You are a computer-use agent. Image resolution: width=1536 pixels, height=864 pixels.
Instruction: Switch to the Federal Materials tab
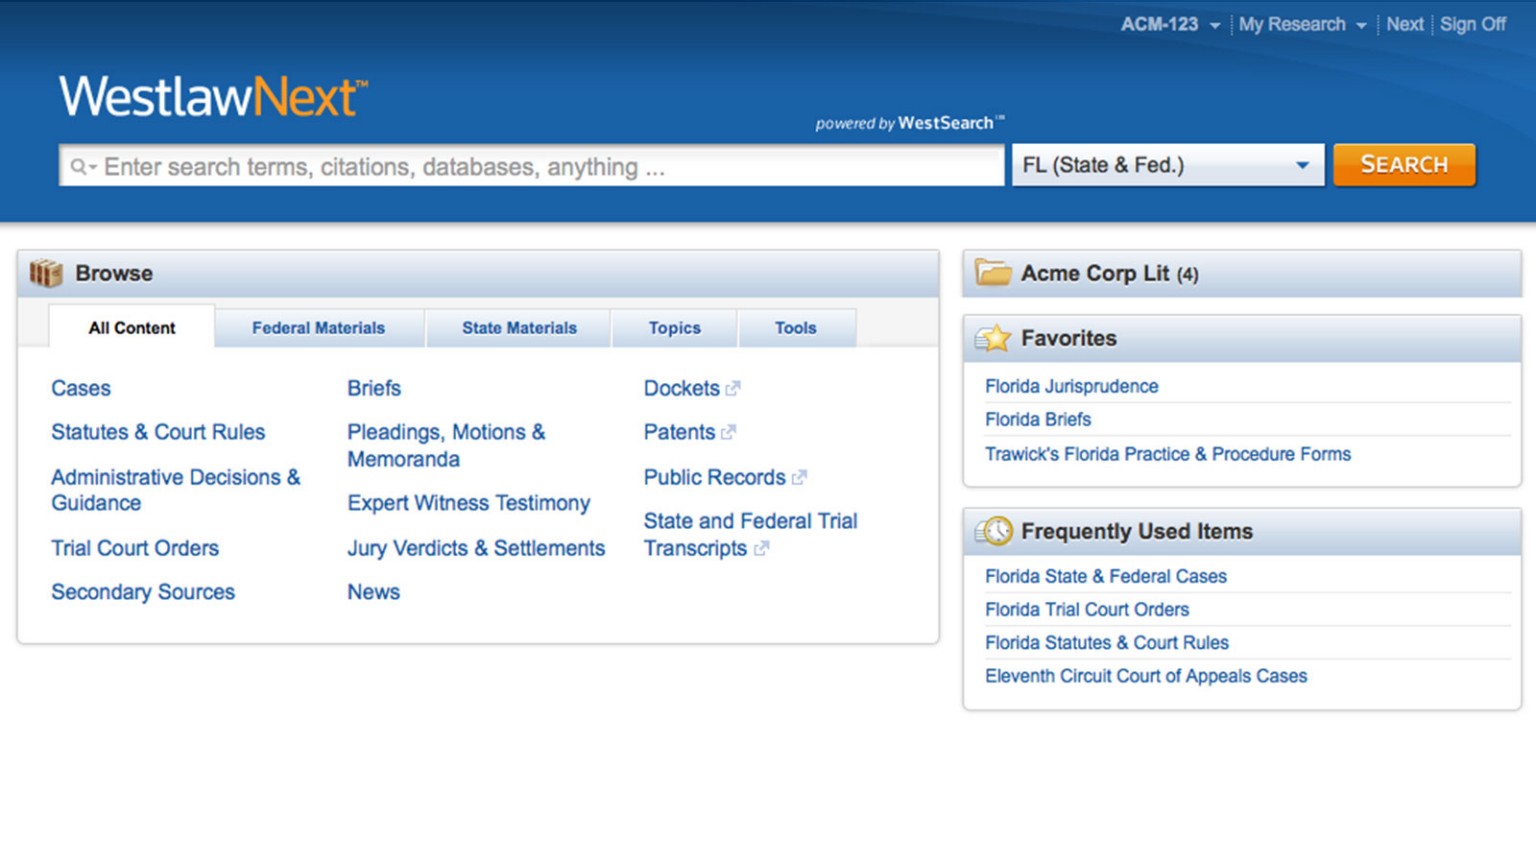318,328
